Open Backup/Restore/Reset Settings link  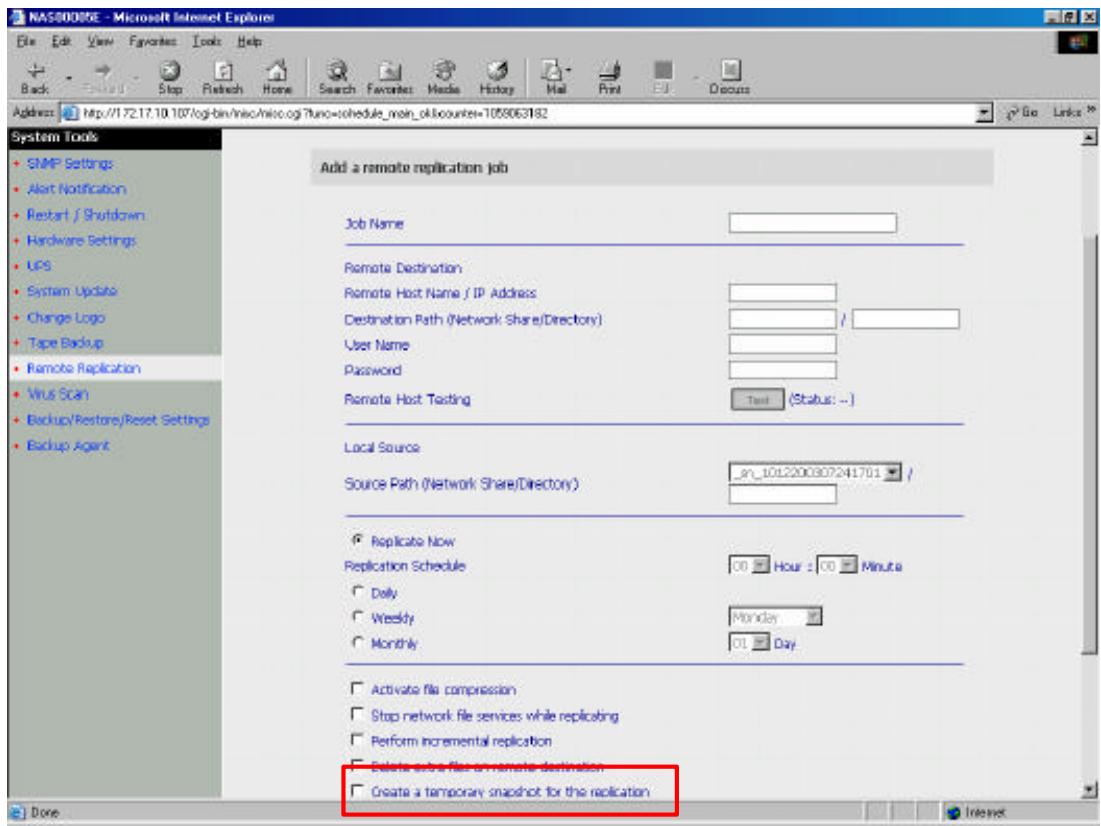click(x=118, y=419)
